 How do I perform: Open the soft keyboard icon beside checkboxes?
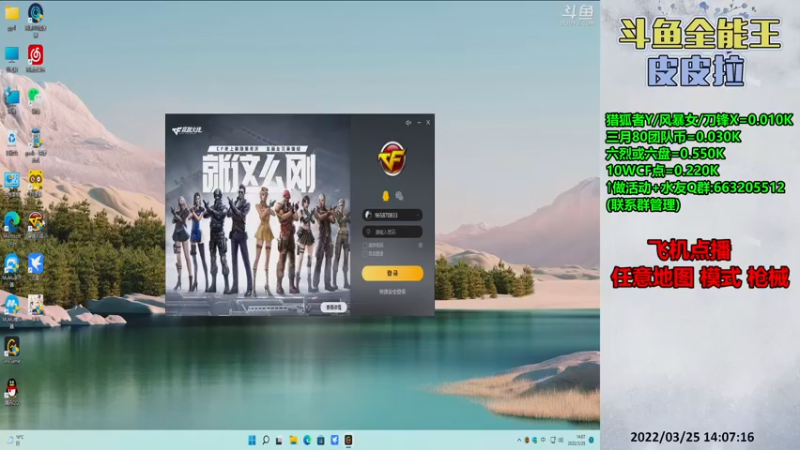click(x=420, y=245)
